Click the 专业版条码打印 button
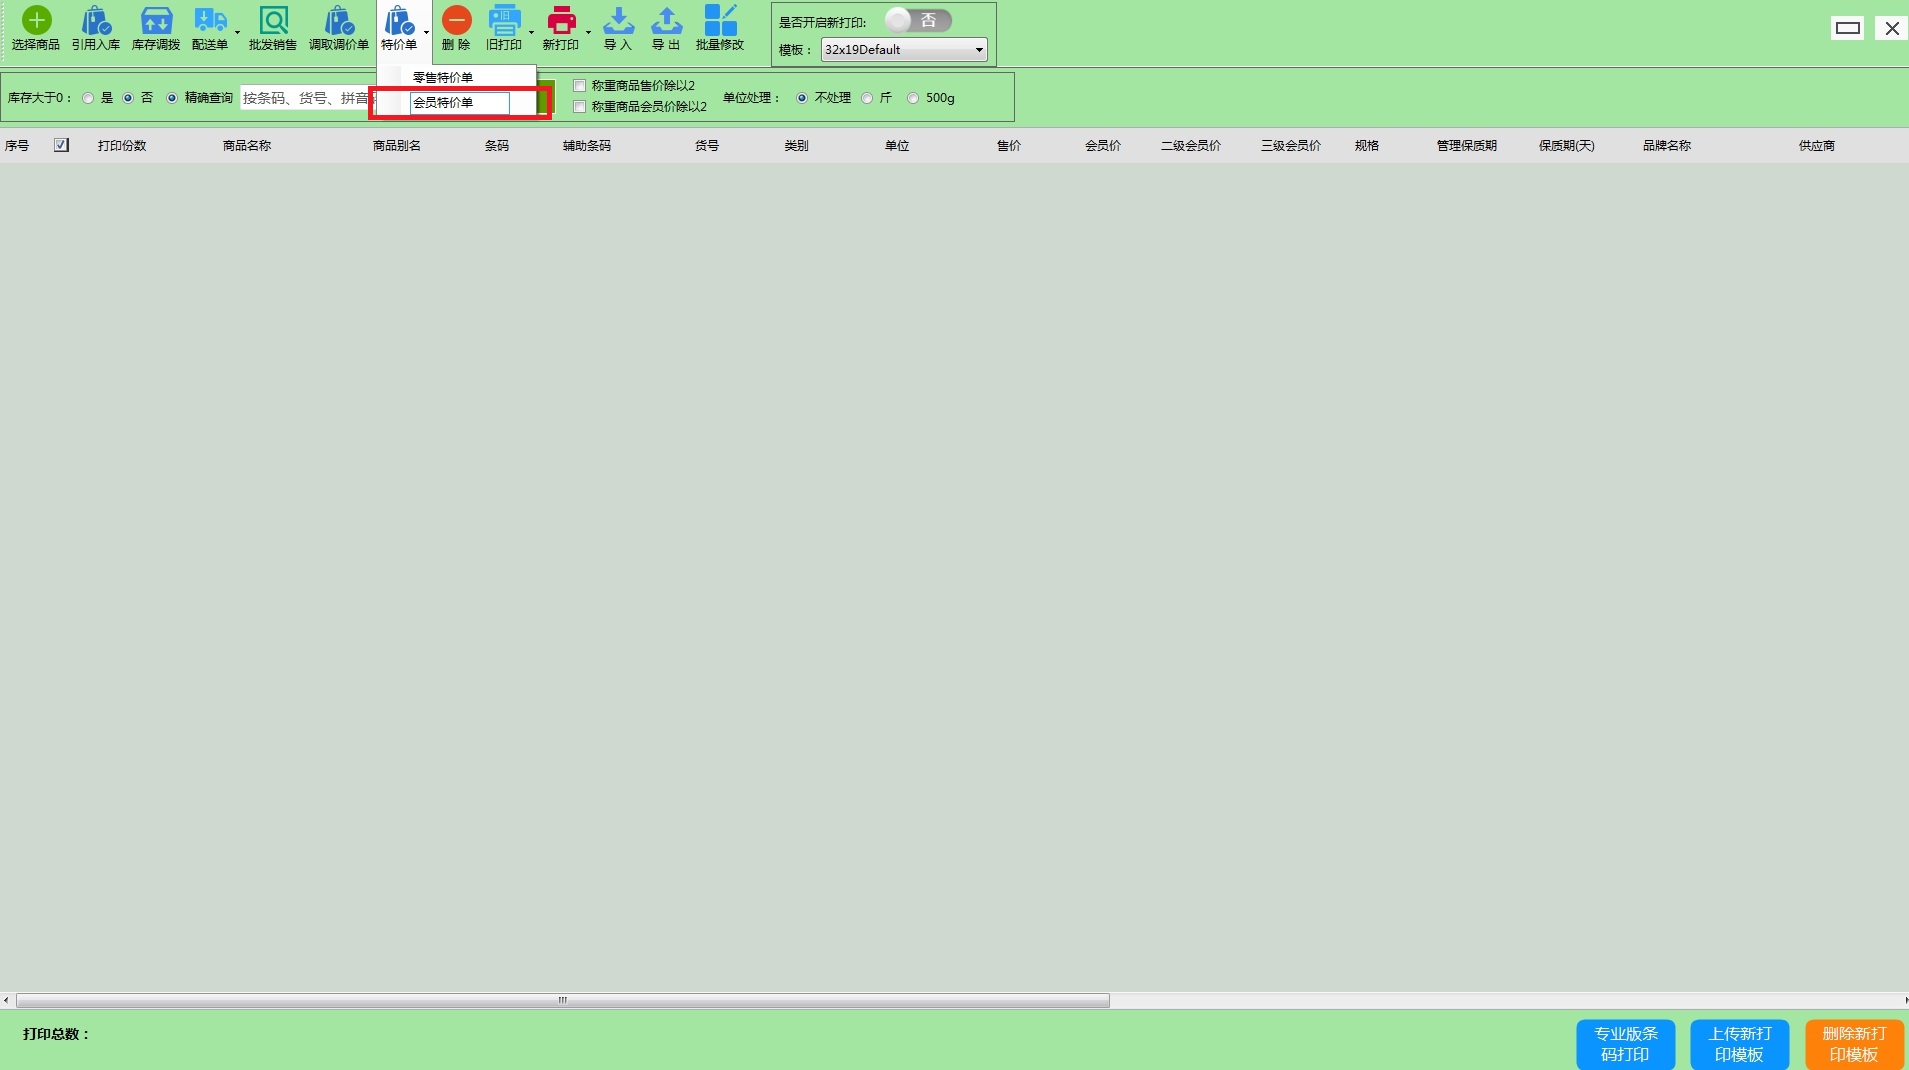 pyautogui.click(x=1625, y=1044)
